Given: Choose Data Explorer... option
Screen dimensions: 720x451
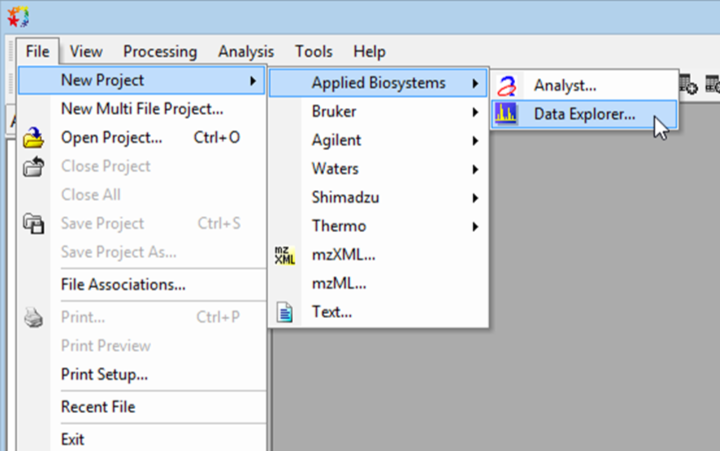Looking at the screenshot, I should point(584,114).
